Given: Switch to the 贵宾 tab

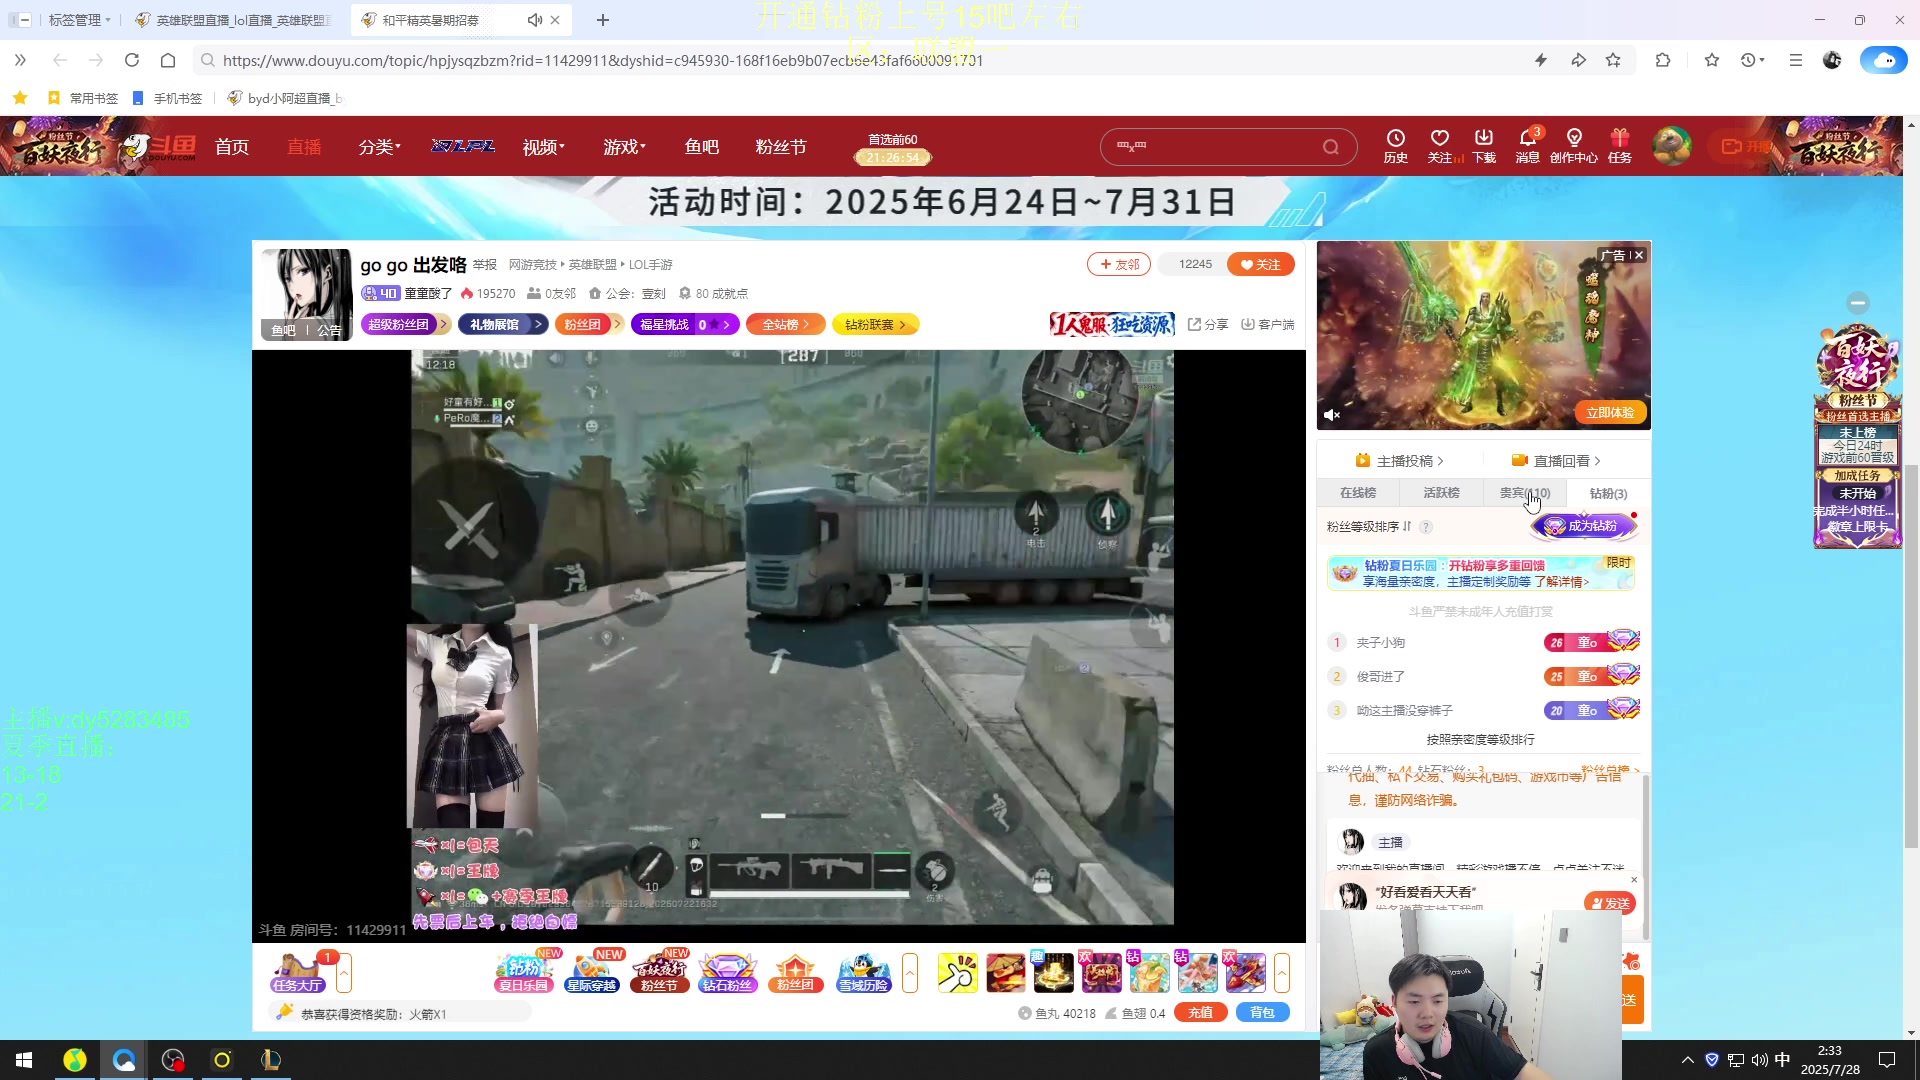Looking at the screenshot, I should [x=1525, y=493].
